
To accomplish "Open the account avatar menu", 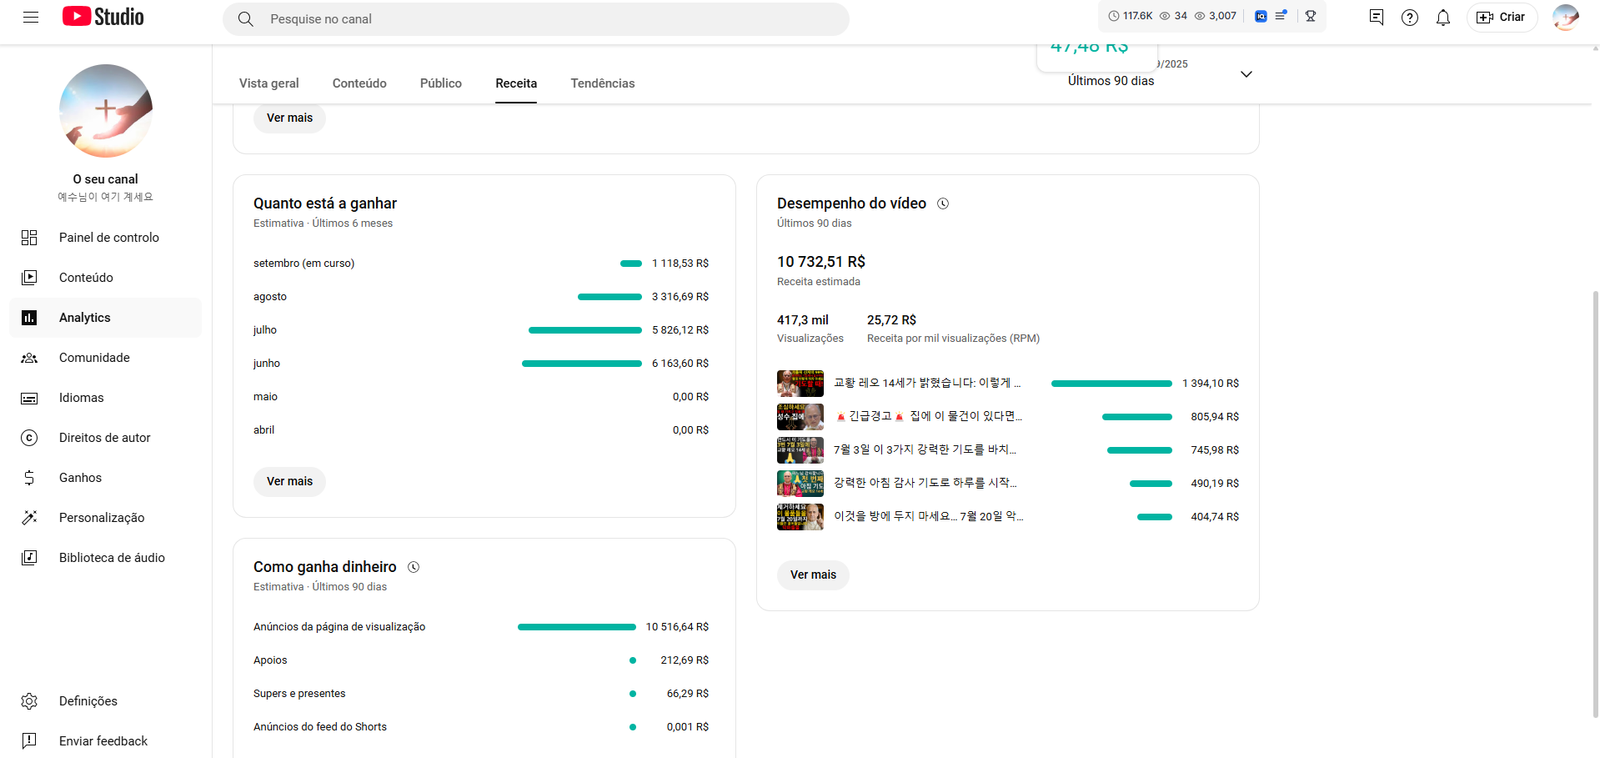I will point(1565,17).
